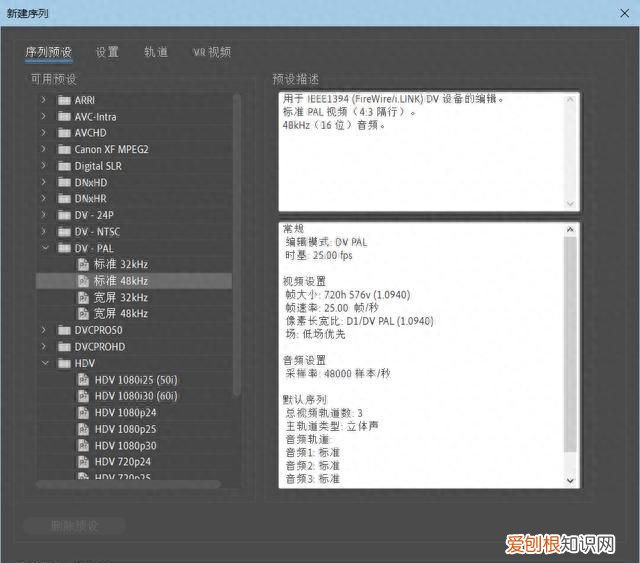Screen dimensions: 640x563
Task: Expand the DV - 24P folder
Action: pos(44,215)
